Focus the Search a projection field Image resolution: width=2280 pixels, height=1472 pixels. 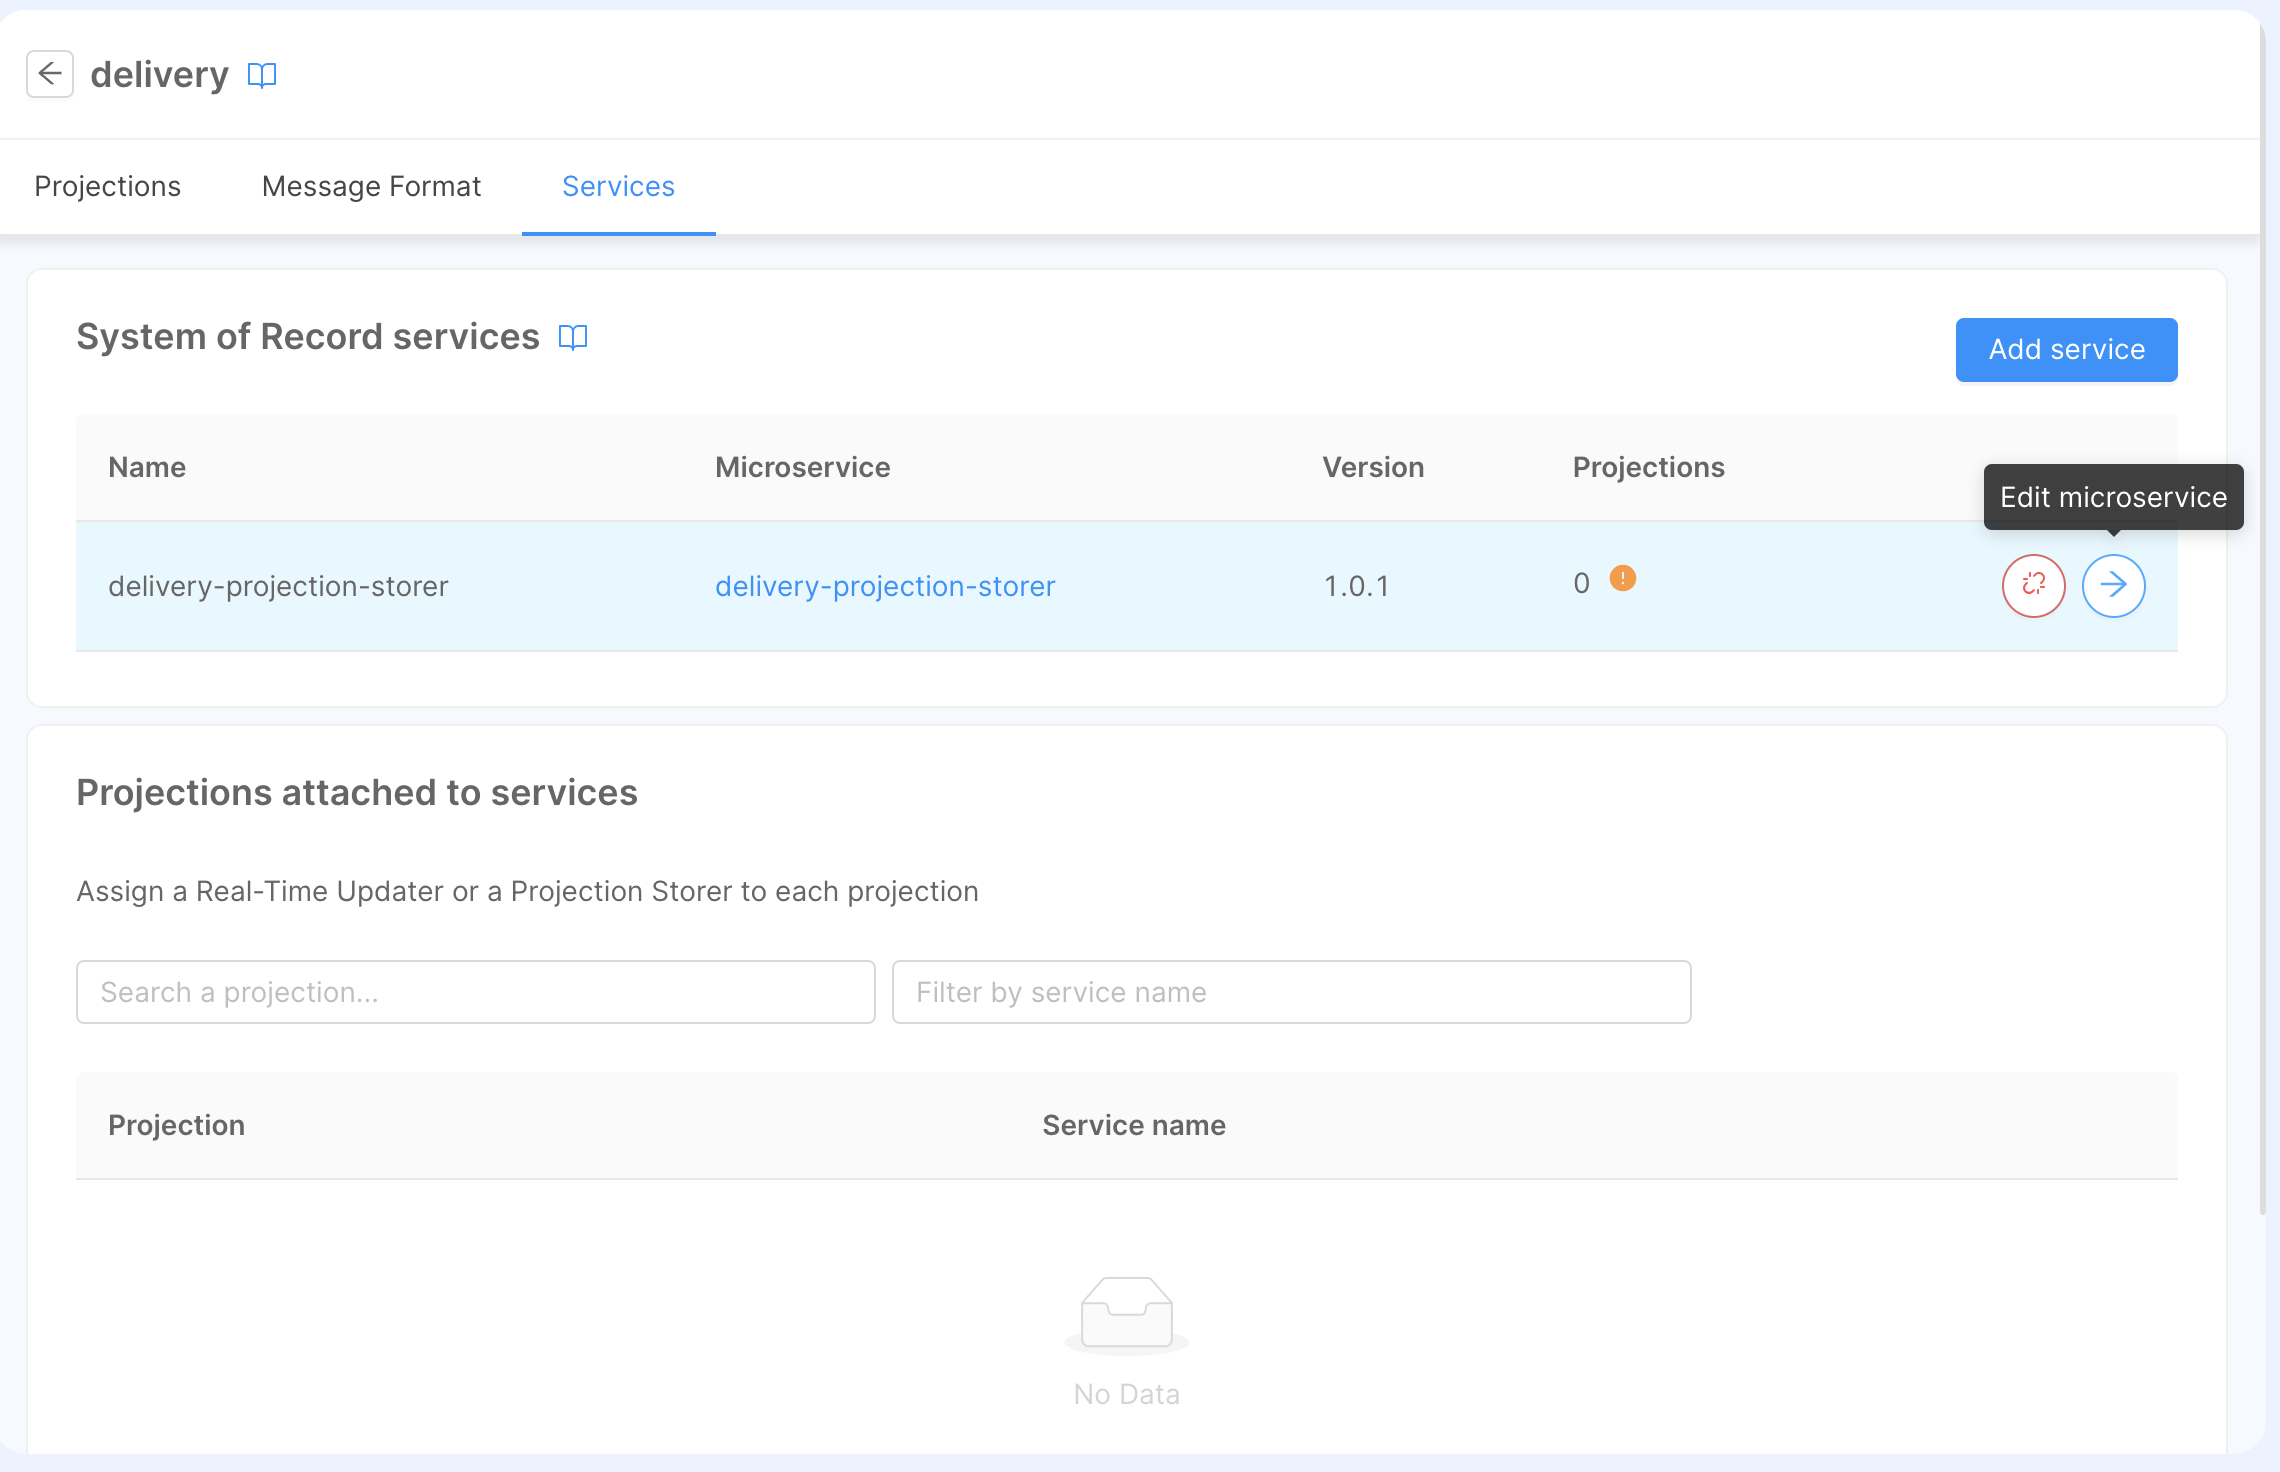476,992
